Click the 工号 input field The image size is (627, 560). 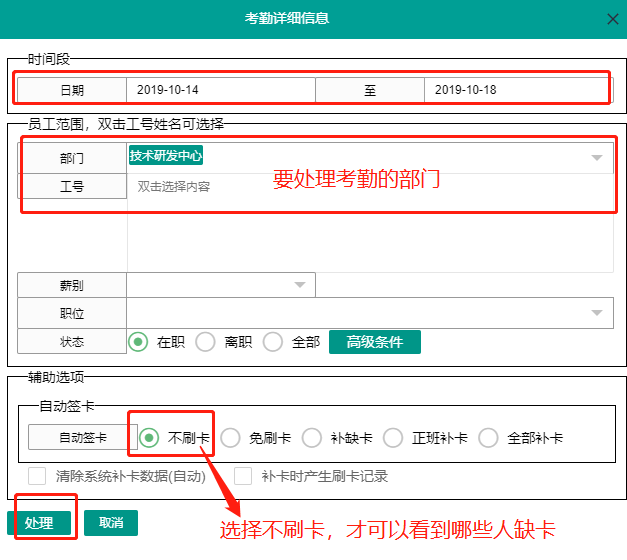pos(368,186)
